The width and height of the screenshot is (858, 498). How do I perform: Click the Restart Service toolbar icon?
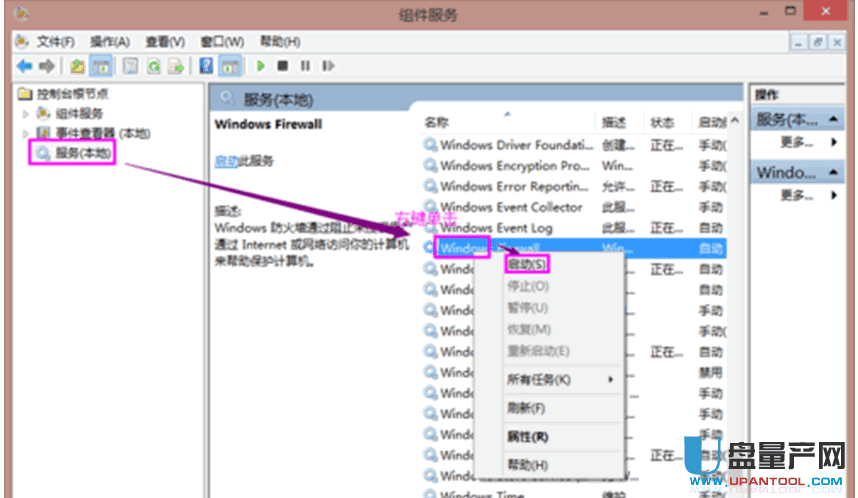pyautogui.click(x=326, y=66)
